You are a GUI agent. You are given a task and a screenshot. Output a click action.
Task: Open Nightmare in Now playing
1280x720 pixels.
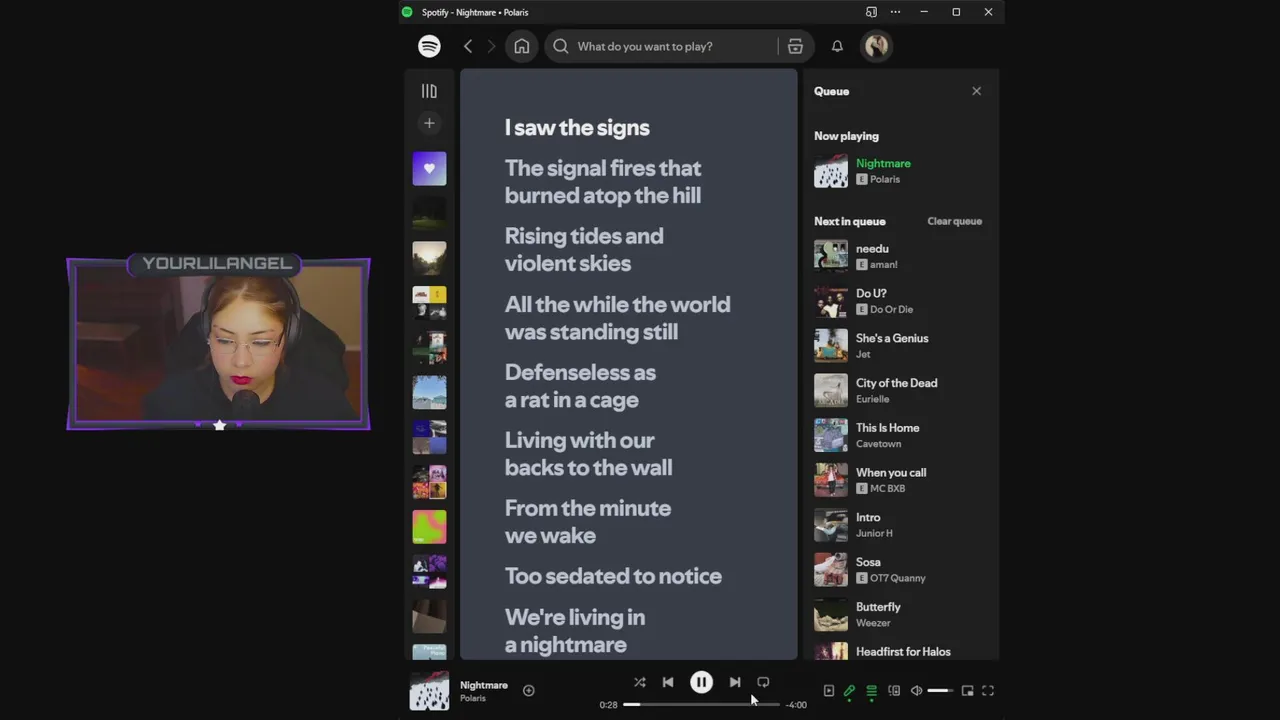point(883,163)
